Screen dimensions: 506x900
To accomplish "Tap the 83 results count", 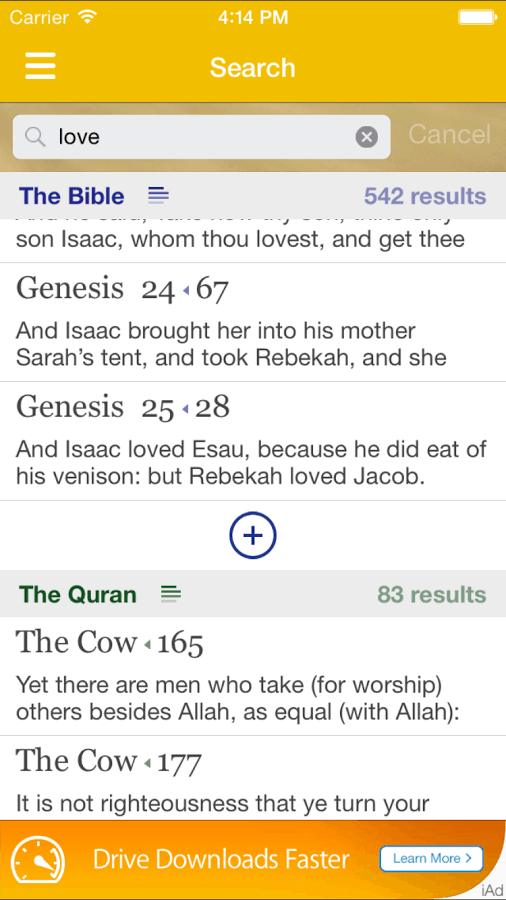I will click(x=431, y=595).
